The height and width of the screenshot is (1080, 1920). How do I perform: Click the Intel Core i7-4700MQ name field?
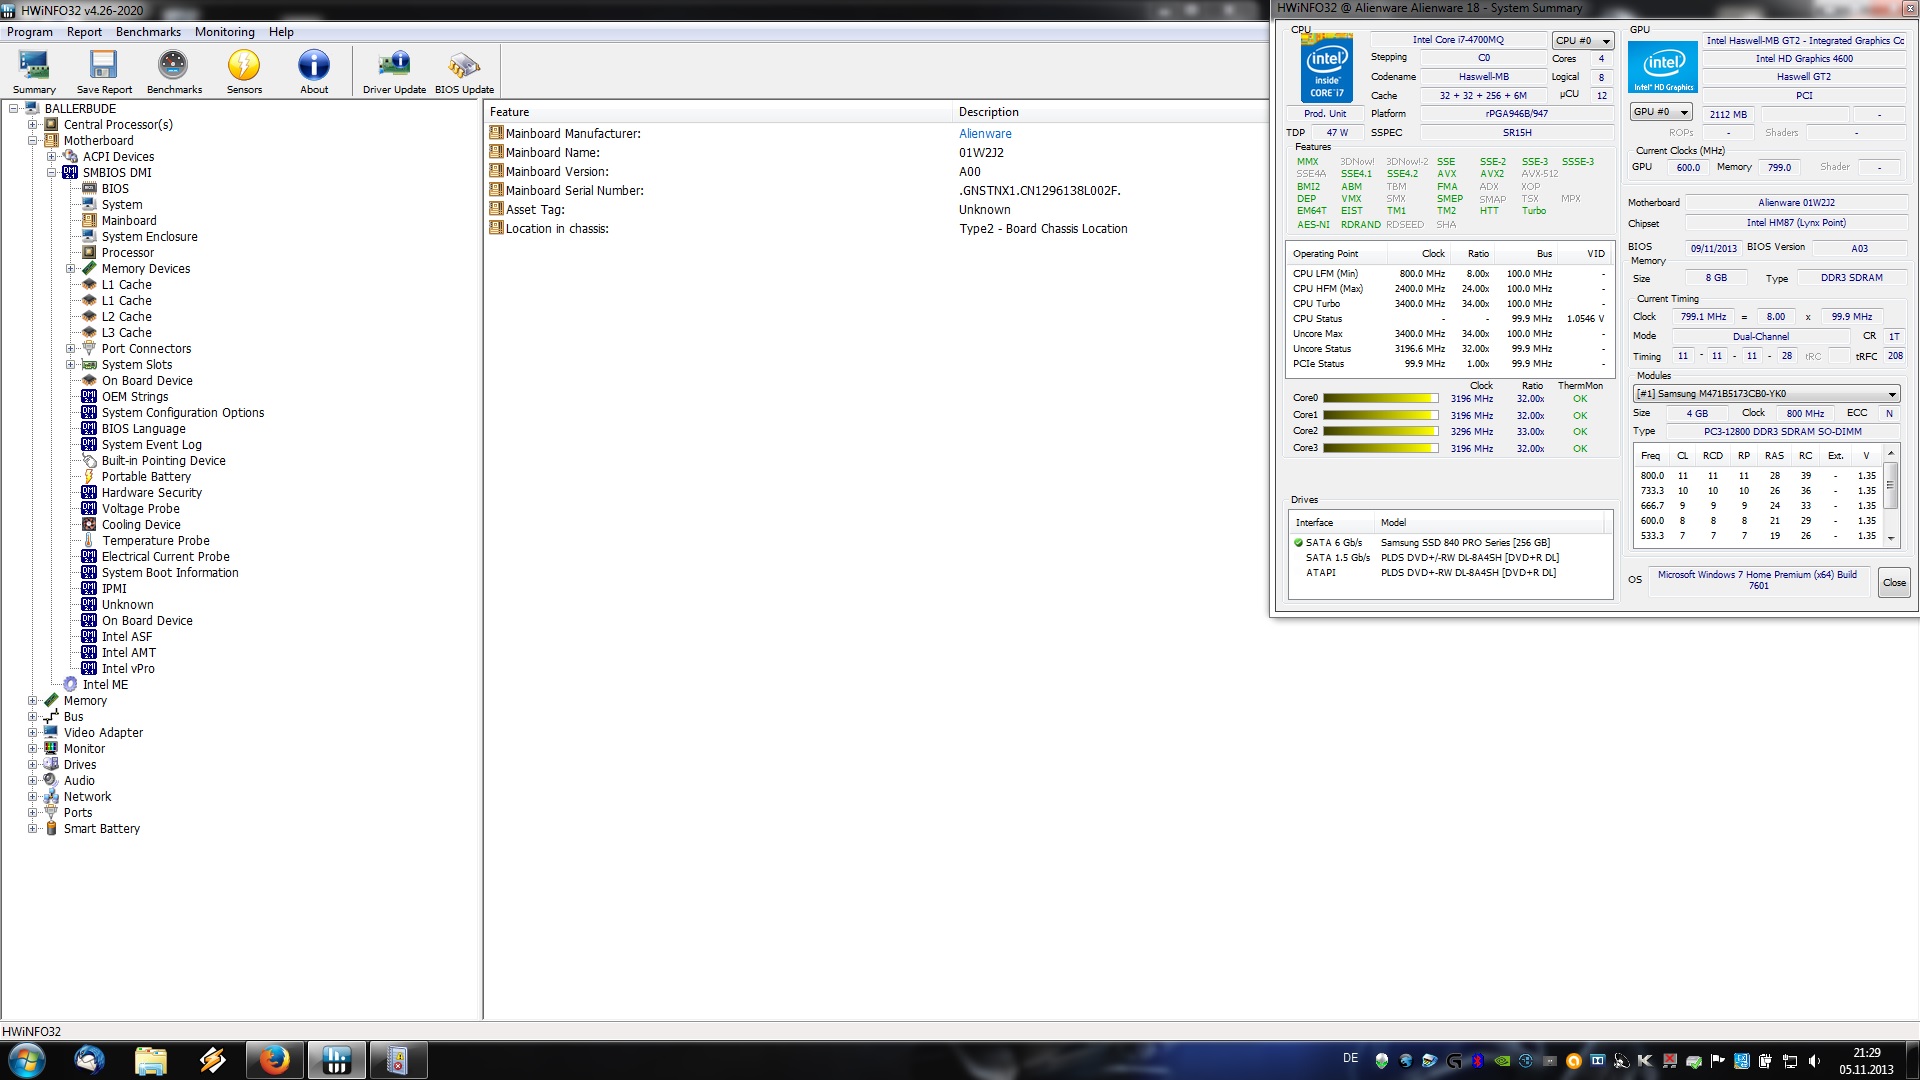click(x=1458, y=40)
